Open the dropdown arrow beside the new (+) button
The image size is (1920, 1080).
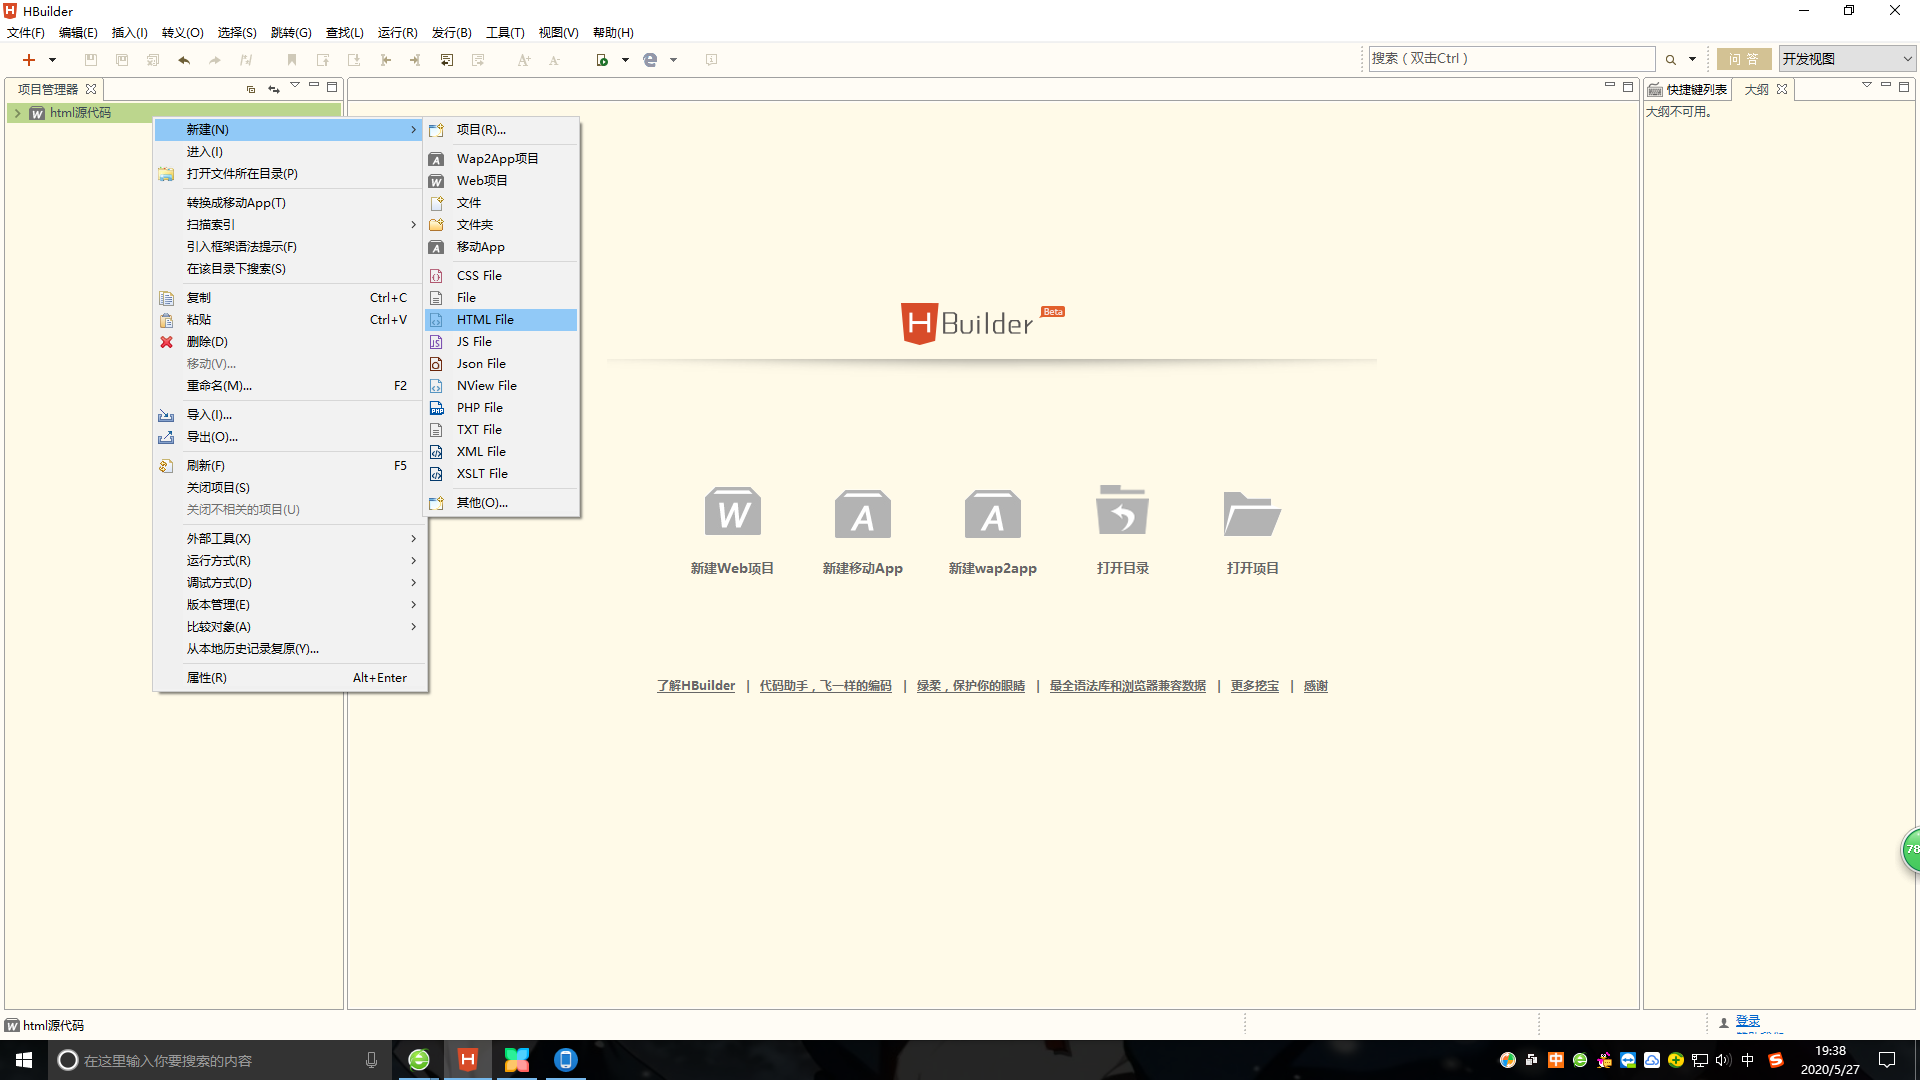pyautogui.click(x=52, y=60)
